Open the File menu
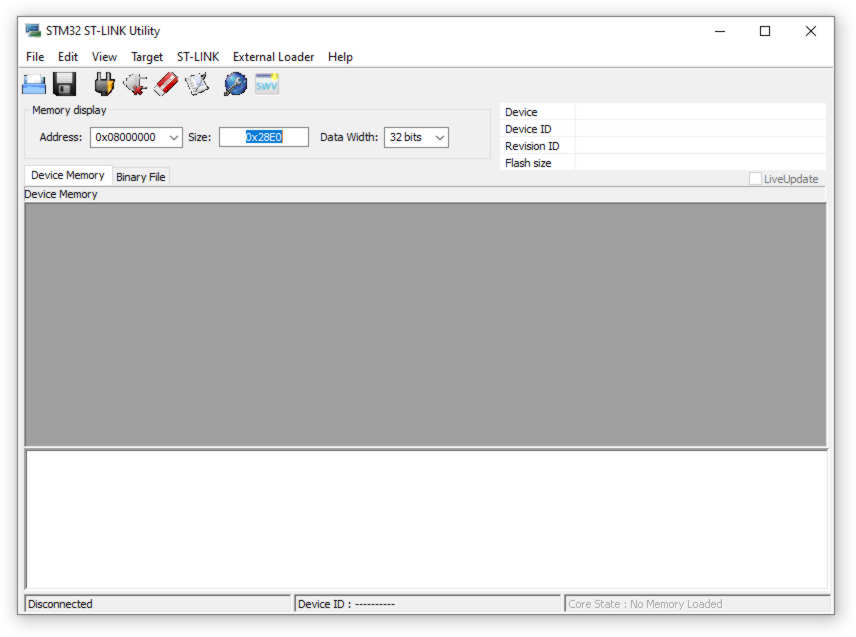856x637 pixels. tap(35, 57)
